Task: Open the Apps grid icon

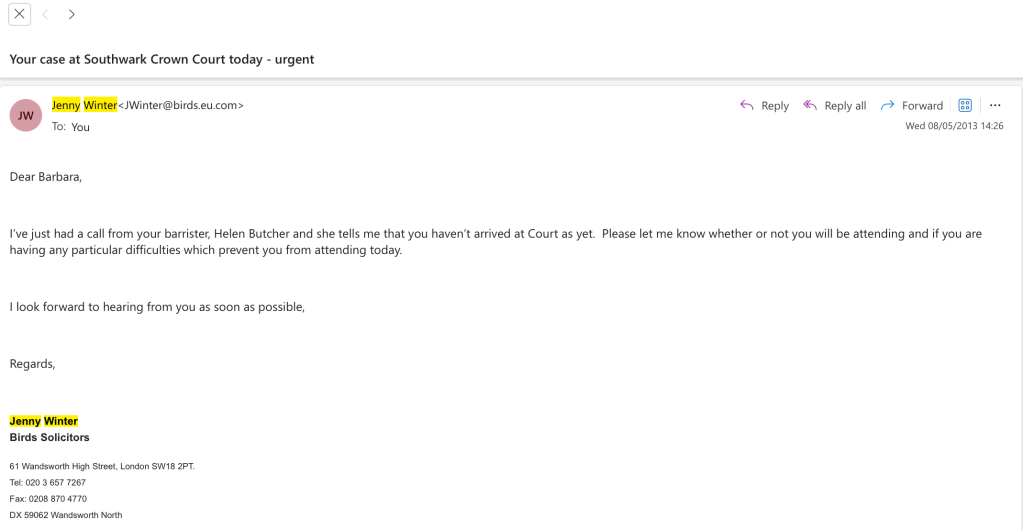Action: (x=965, y=105)
